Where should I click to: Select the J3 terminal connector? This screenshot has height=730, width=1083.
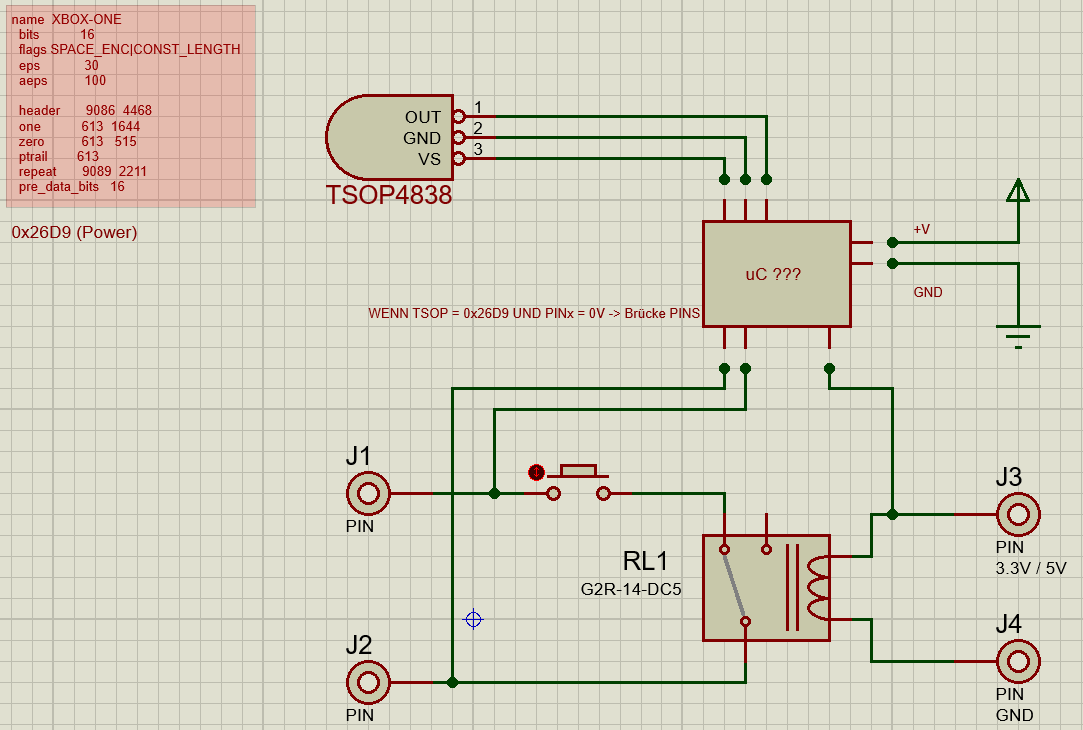1018,515
